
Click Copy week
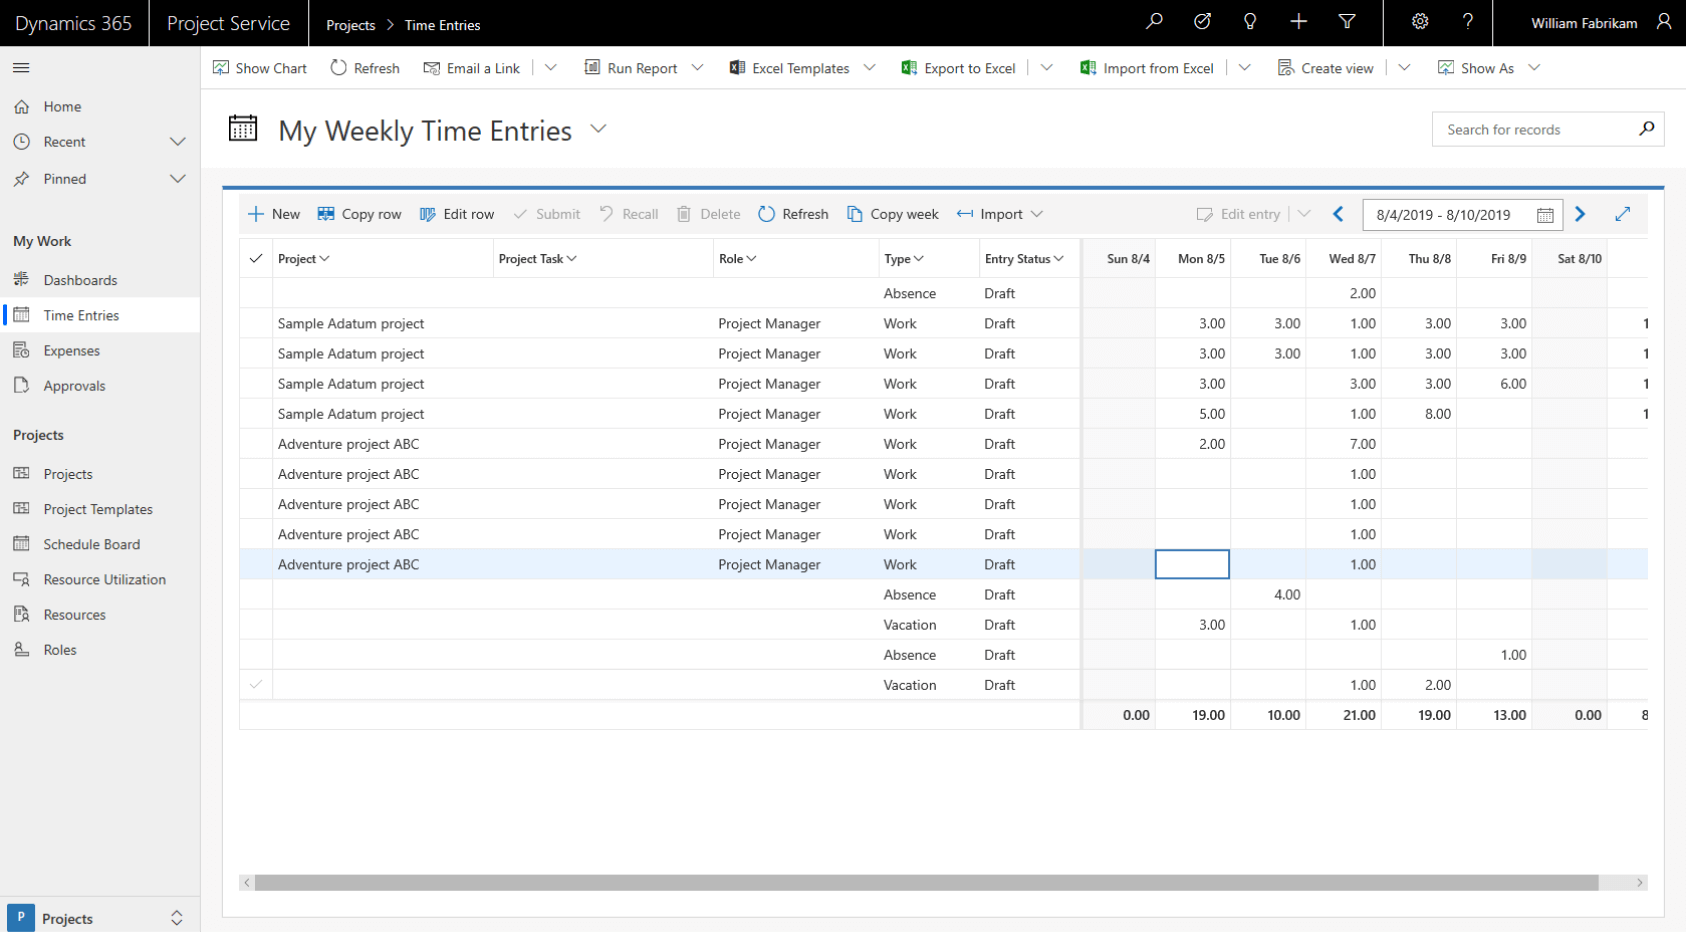(x=893, y=214)
